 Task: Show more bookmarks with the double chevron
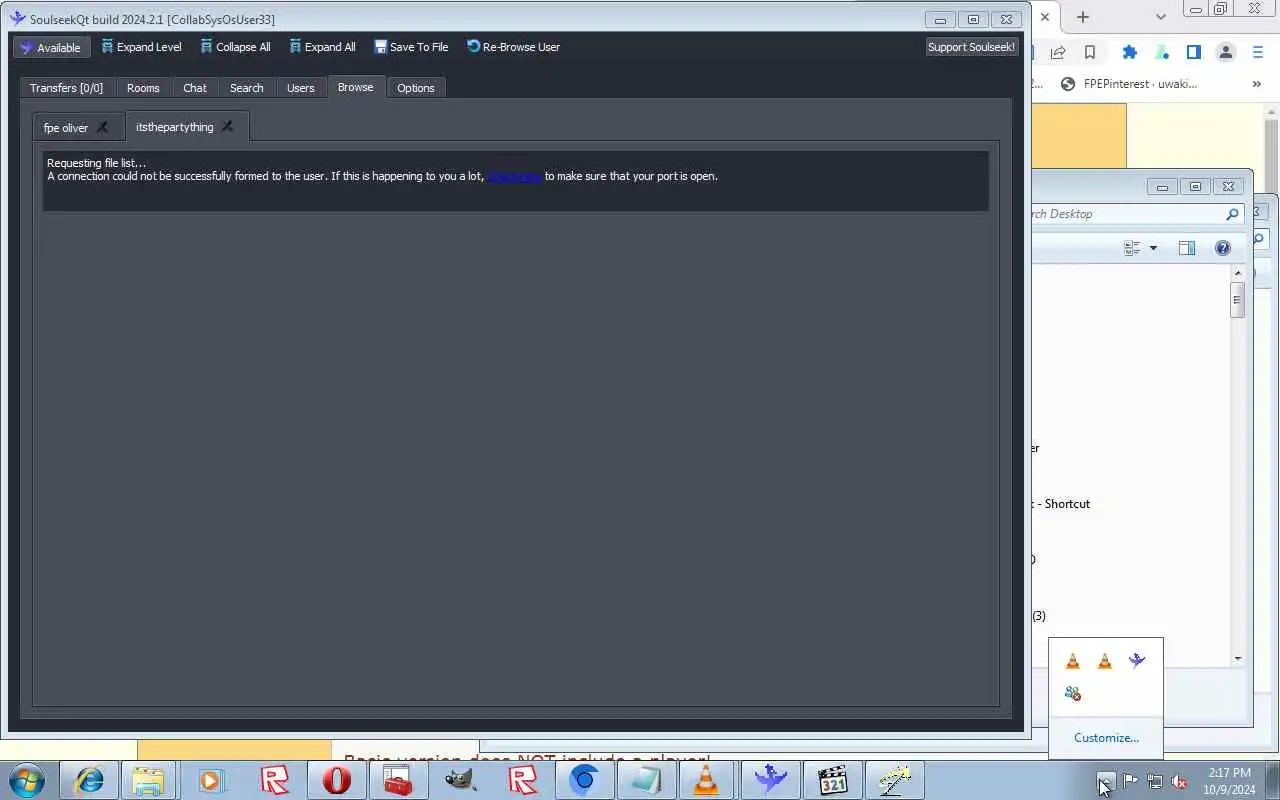tap(1257, 84)
